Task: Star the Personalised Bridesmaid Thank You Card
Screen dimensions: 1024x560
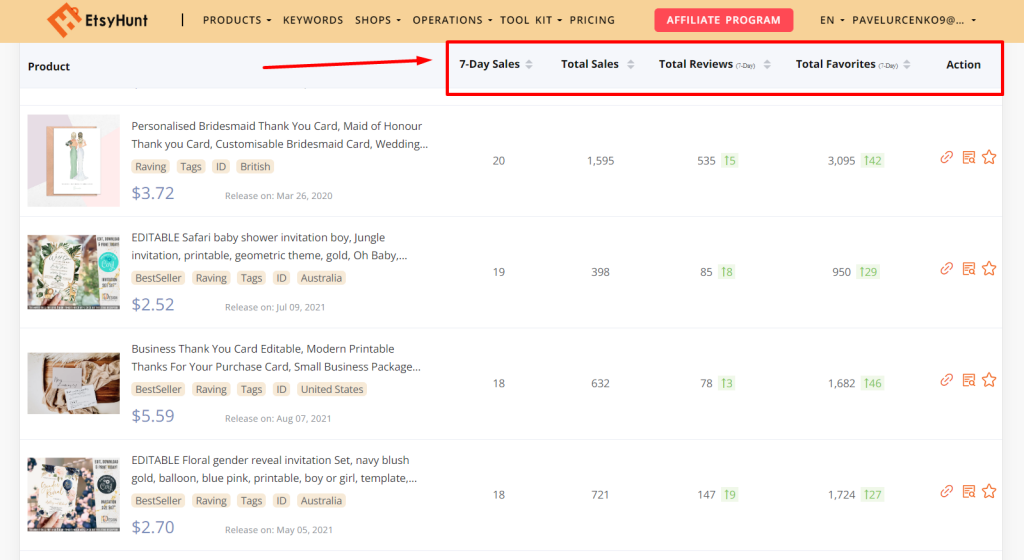Action: pos(989,157)
